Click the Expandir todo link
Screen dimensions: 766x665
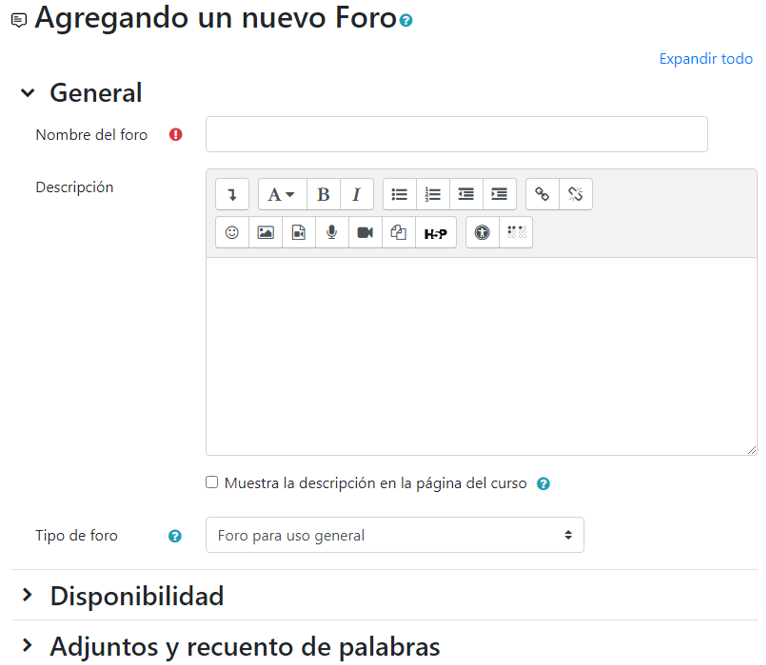[706, 59]
